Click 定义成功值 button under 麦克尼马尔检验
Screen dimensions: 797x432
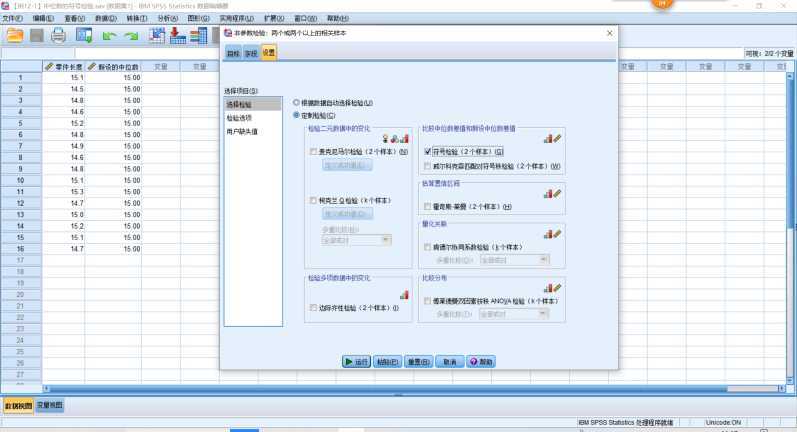[347, 165]
